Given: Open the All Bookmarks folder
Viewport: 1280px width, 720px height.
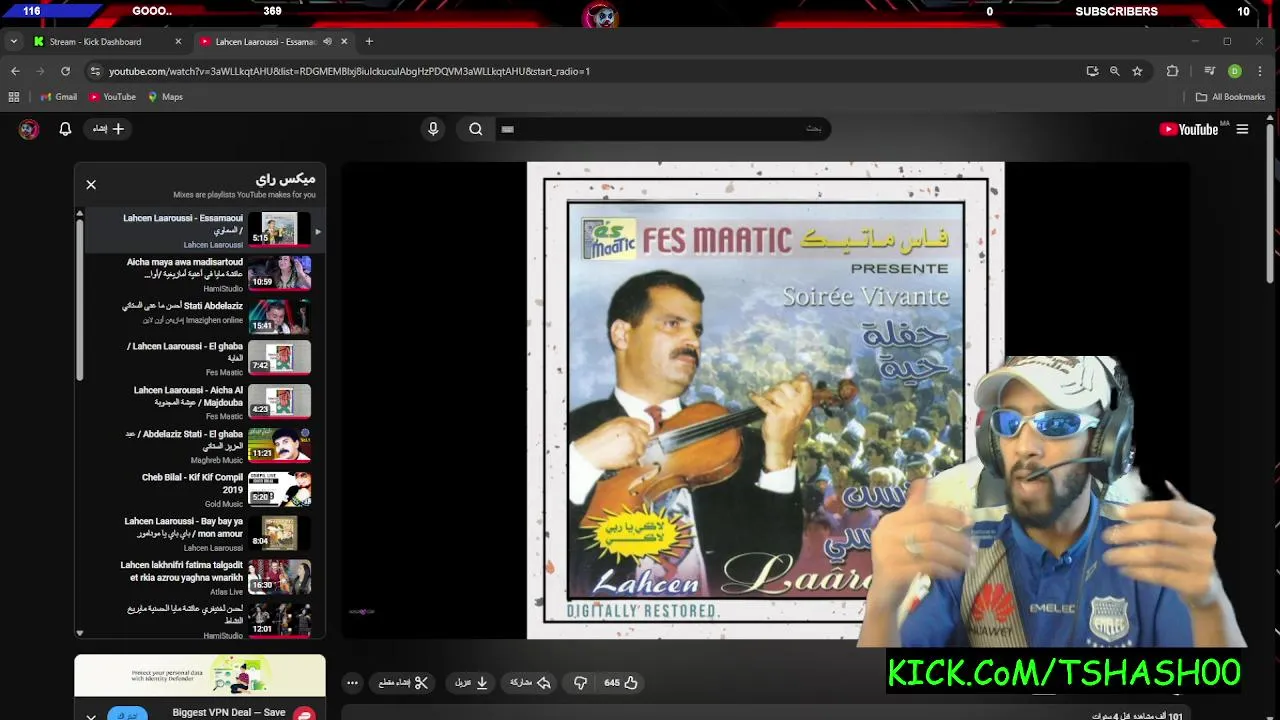Looking at the screenshot, I should tap(1230, 97).
